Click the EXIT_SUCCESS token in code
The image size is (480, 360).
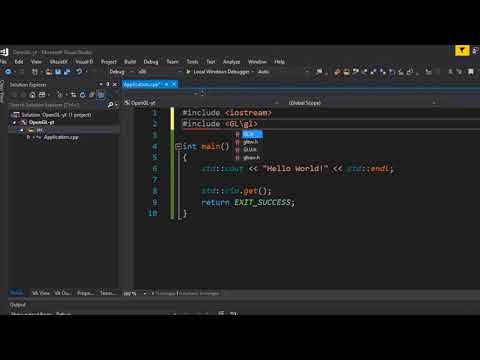tap(262, 202)
